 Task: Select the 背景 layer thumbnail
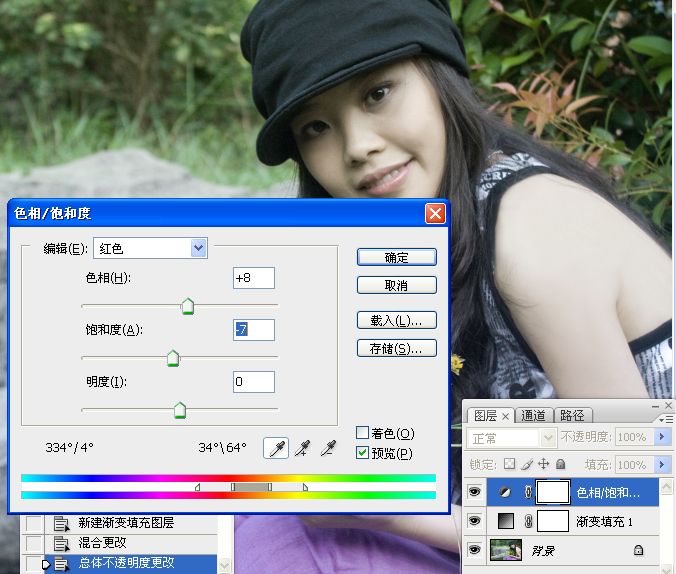(506, 550)
